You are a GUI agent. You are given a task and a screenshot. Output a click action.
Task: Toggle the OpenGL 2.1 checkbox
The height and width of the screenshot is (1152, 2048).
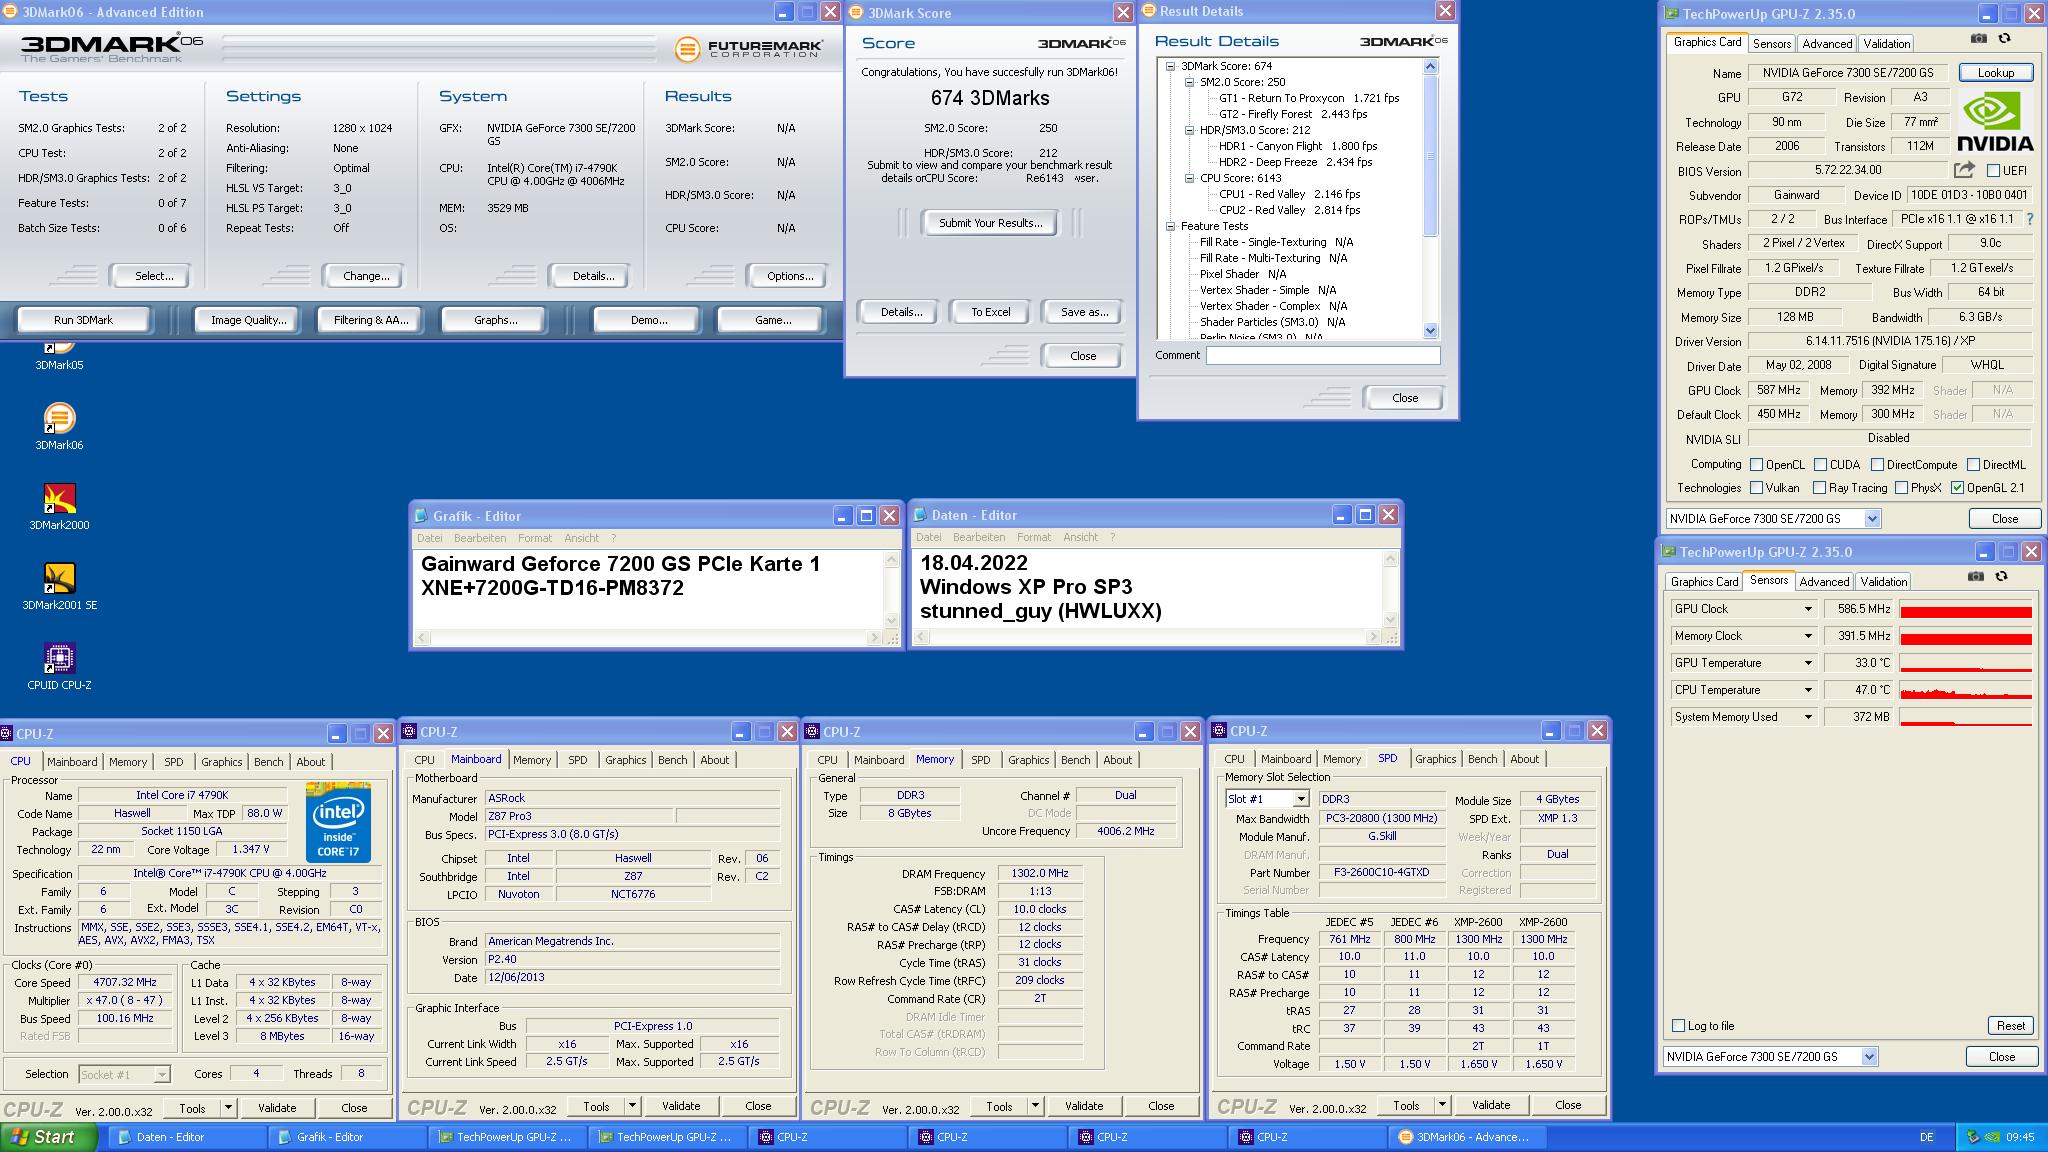pos(1957,488)
